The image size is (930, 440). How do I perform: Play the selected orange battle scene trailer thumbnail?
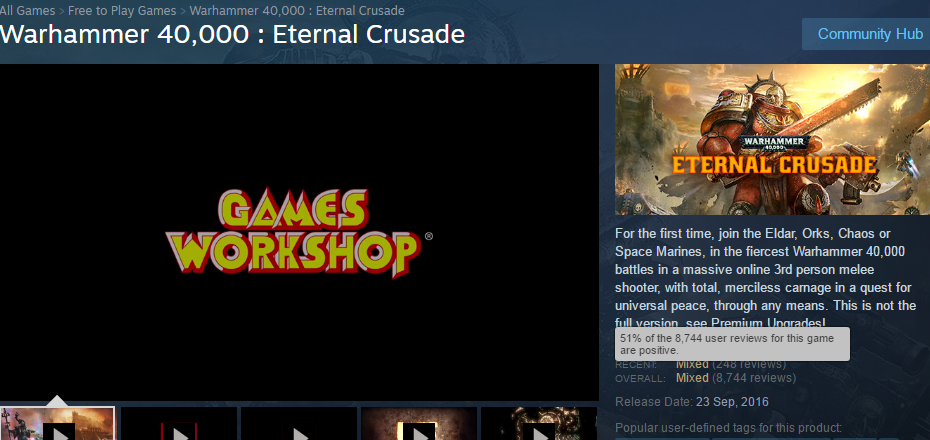click(x=58, y=423)
